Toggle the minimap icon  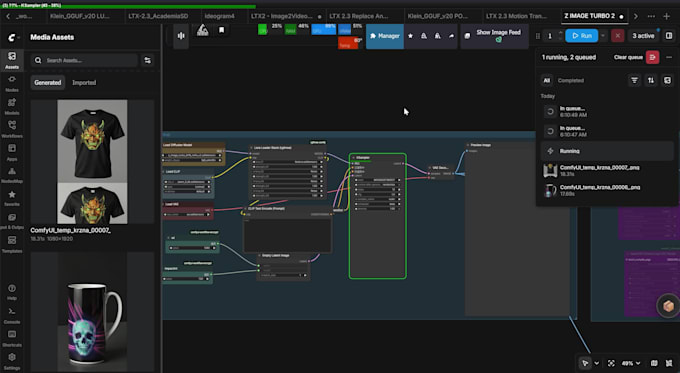[654, 363]
